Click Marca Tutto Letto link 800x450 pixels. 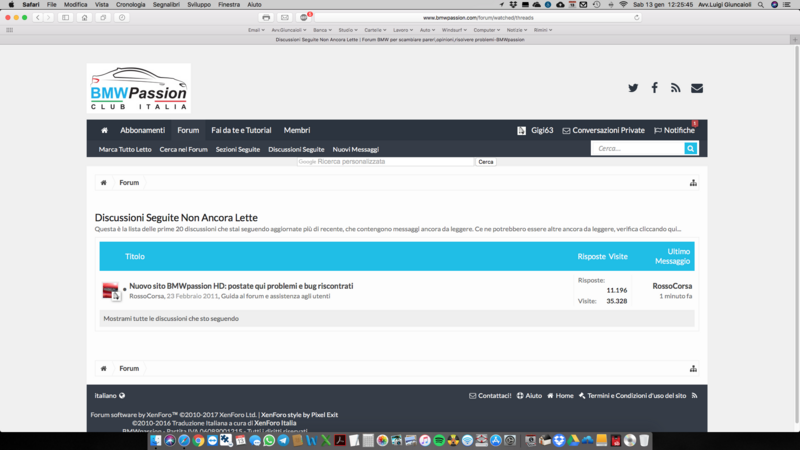point(125,149)
